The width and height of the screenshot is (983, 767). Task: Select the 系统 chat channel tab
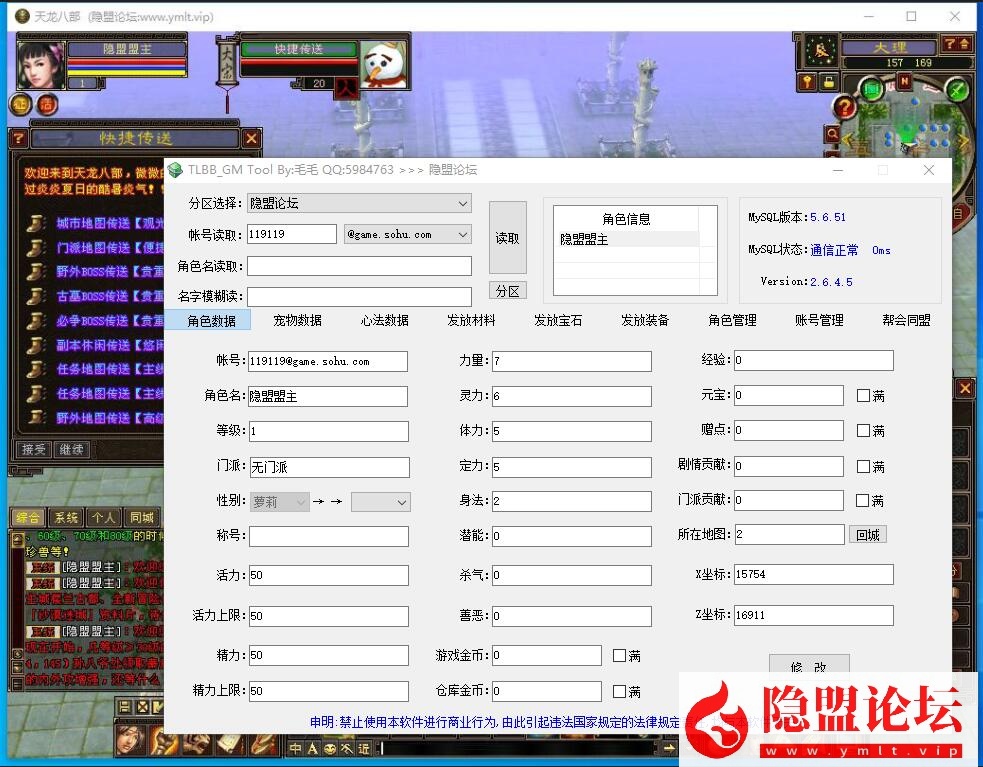66,517
